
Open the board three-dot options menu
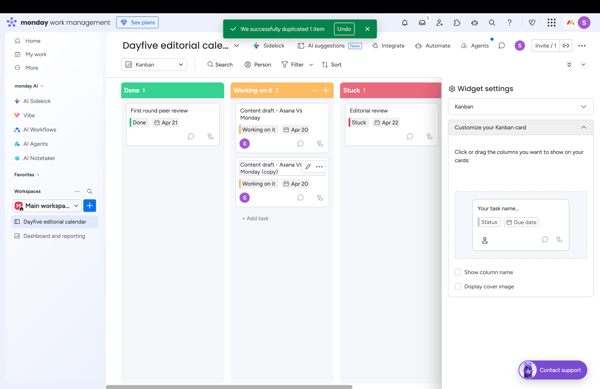582,46
